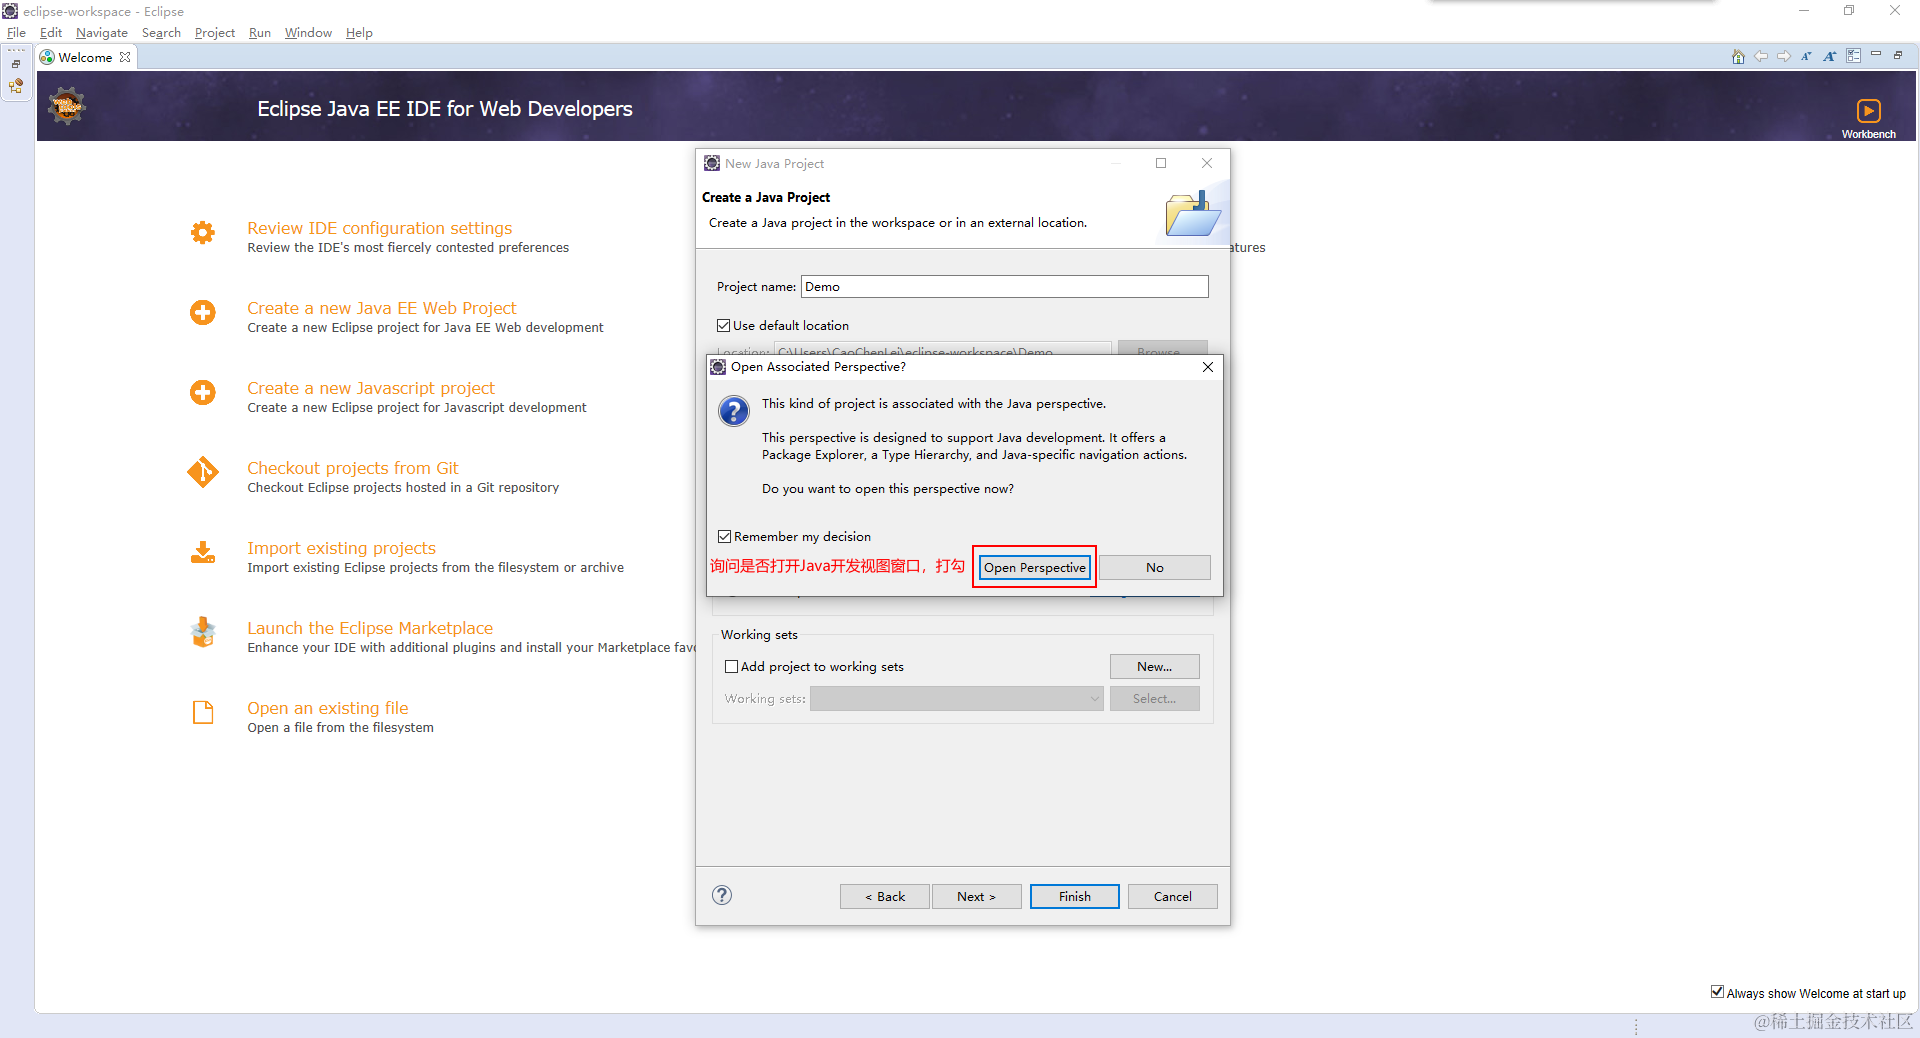The width and height of the screenshot is (1920, 1038).
Task: Magnify Welcome page font size
Action: click(1829, 56)
